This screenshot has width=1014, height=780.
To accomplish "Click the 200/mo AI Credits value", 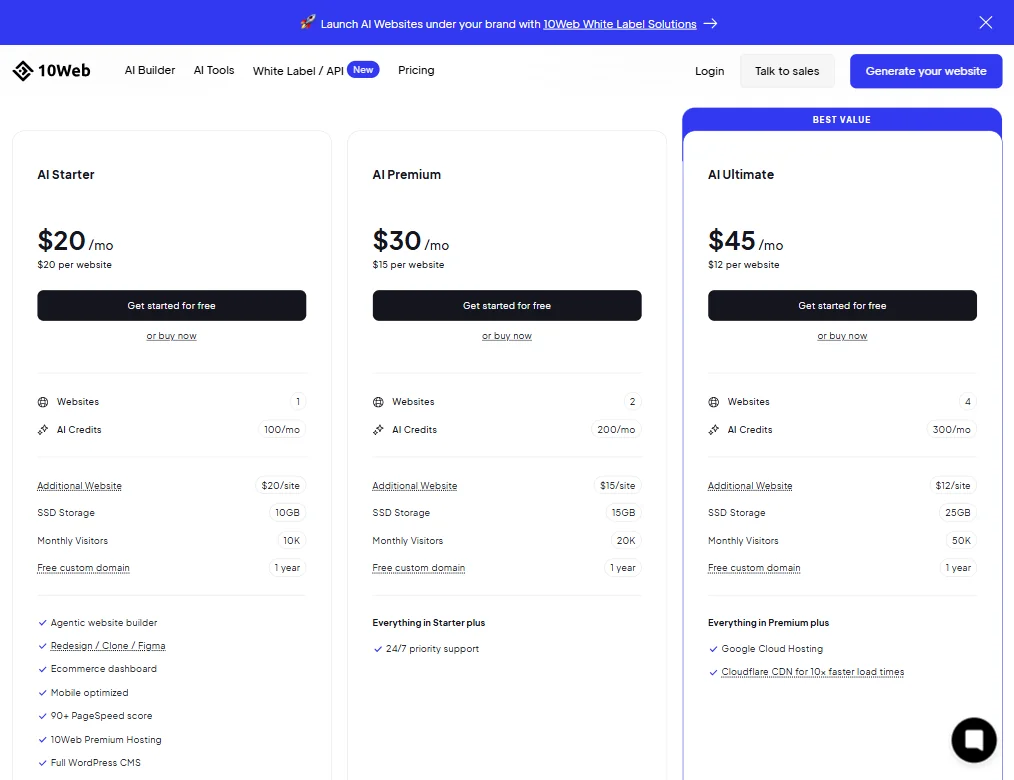I will tap(616, 429).
